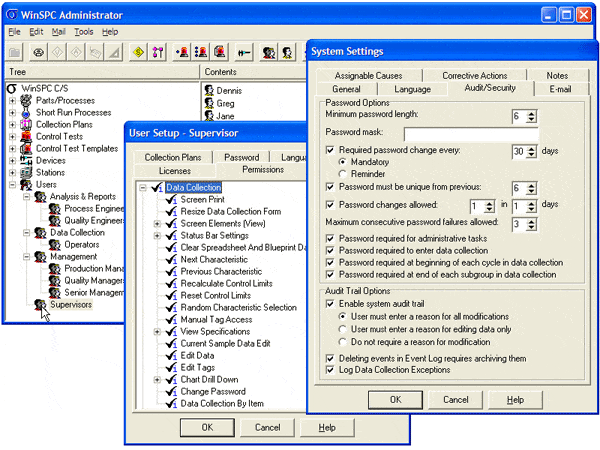Click the Screen Print permission checkmark icon
This screenshot has height=450, width=600.
pos(171,200)
